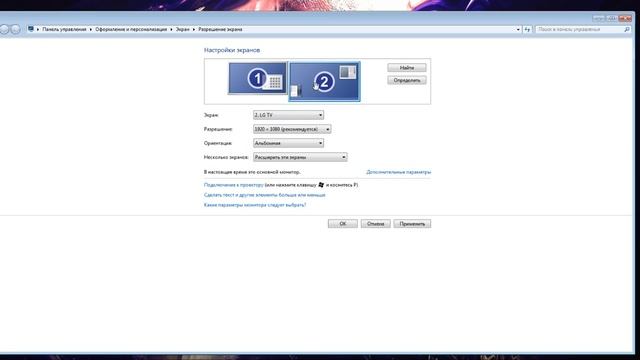
Task: Click the refresh button beside address bar
Action: coord(527,29)
